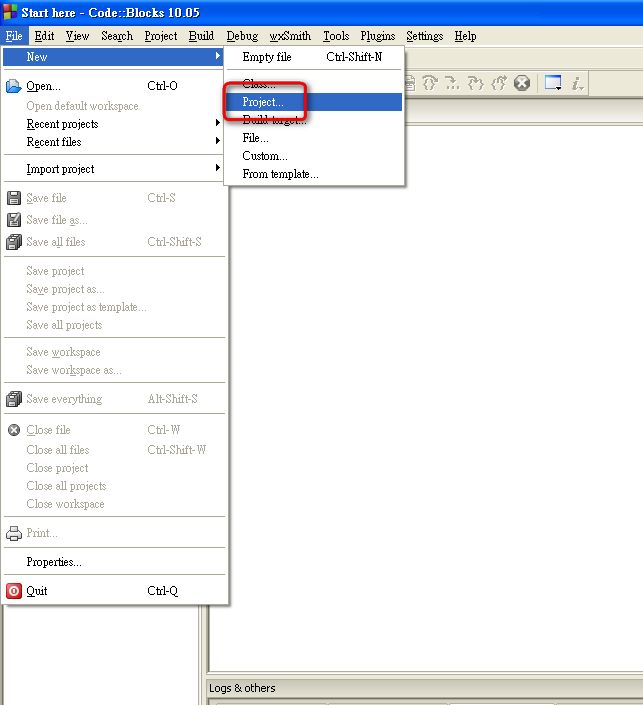The height and width of the screenshot is (705, 643).
Task: Click the printer icon beside Print...
Action: 14,533
